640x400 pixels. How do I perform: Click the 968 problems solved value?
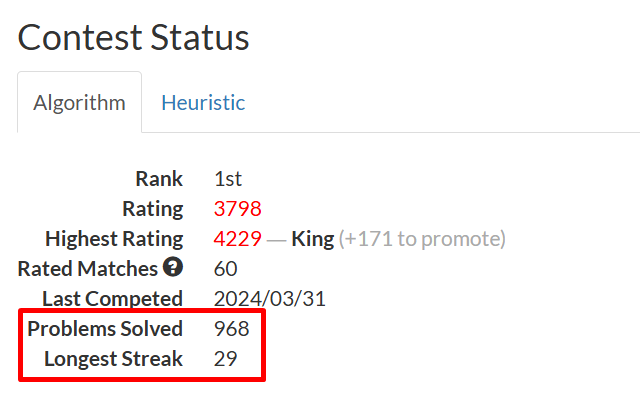click(231, 329)
